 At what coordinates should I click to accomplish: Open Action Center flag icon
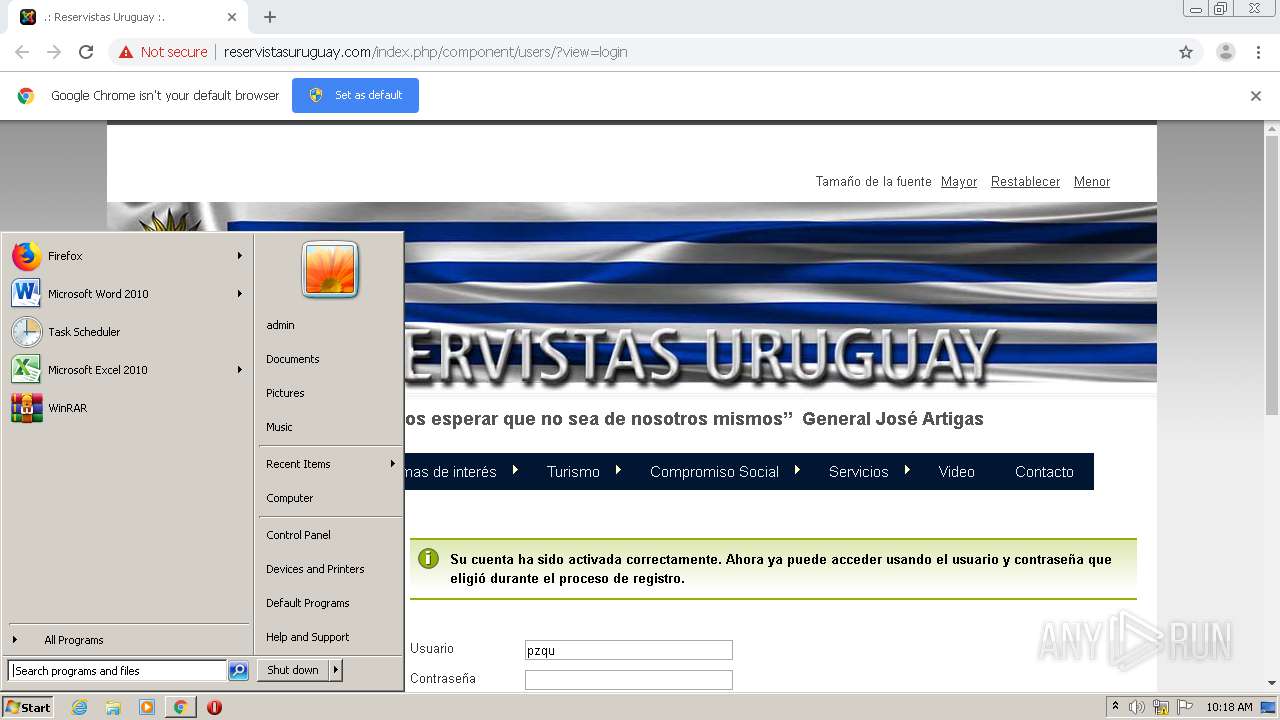[x=1185, y=707]
